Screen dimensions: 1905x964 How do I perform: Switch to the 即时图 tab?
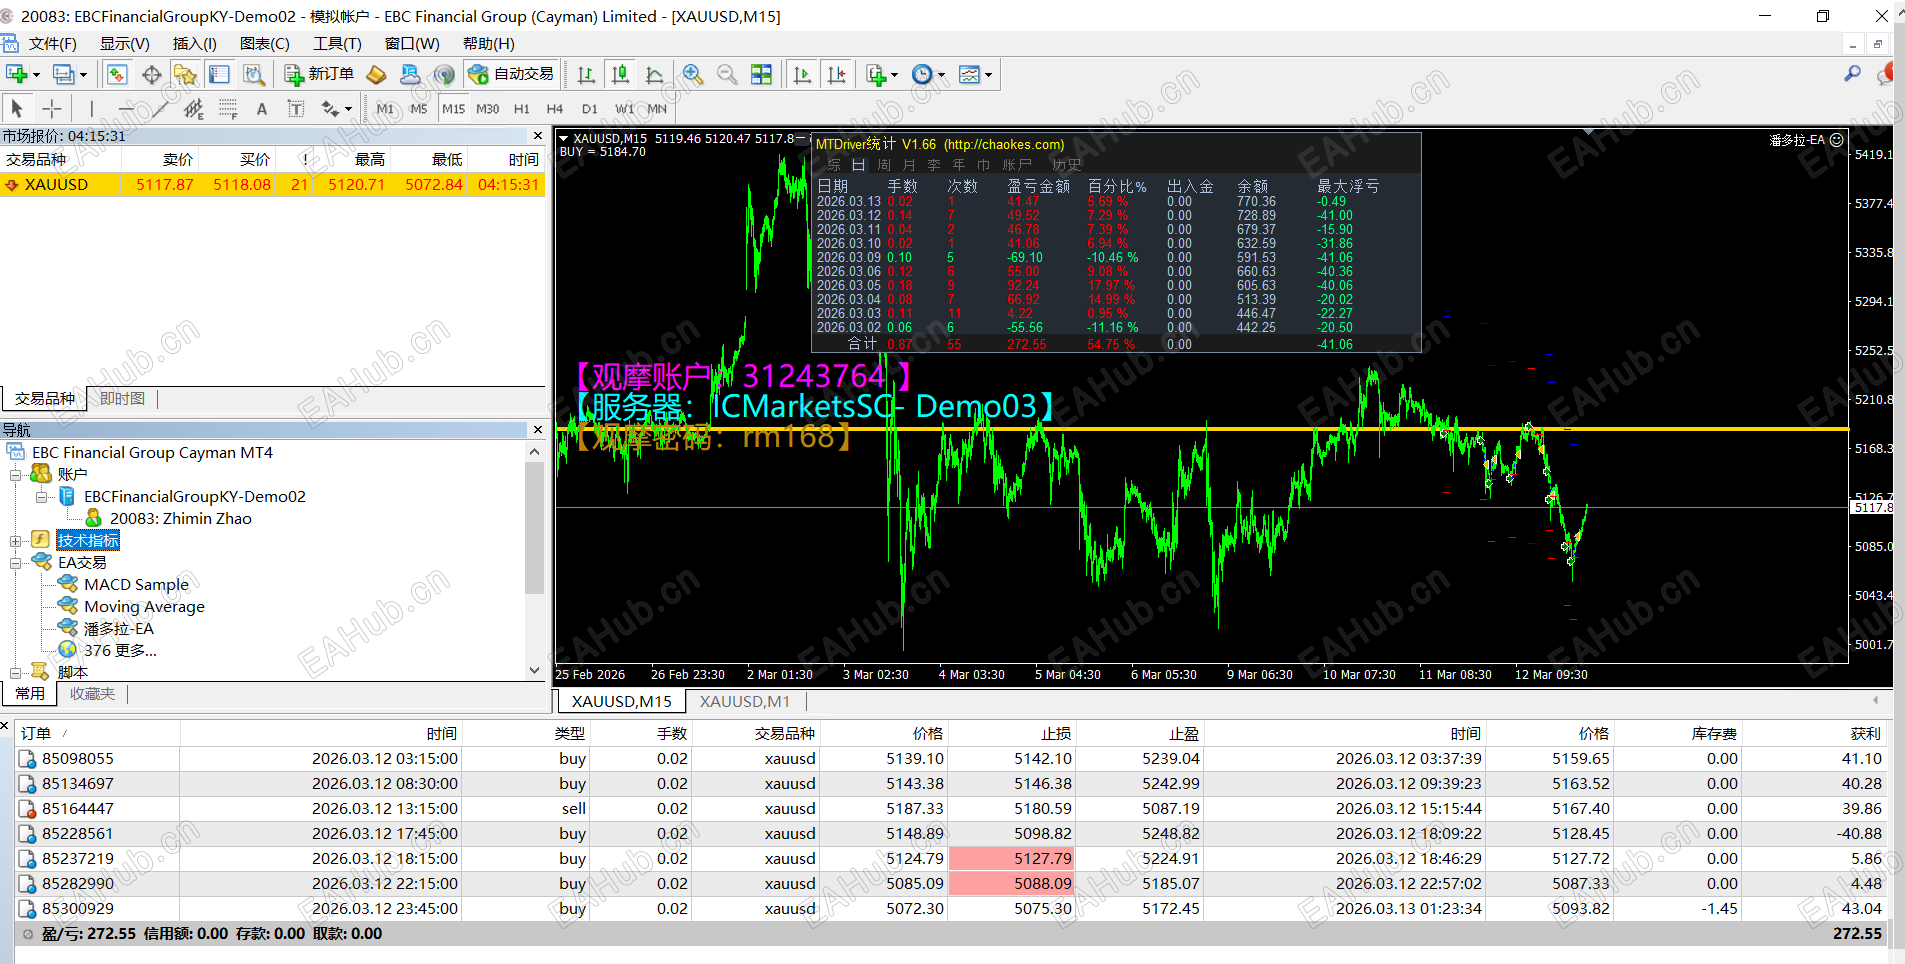[122, 398]
